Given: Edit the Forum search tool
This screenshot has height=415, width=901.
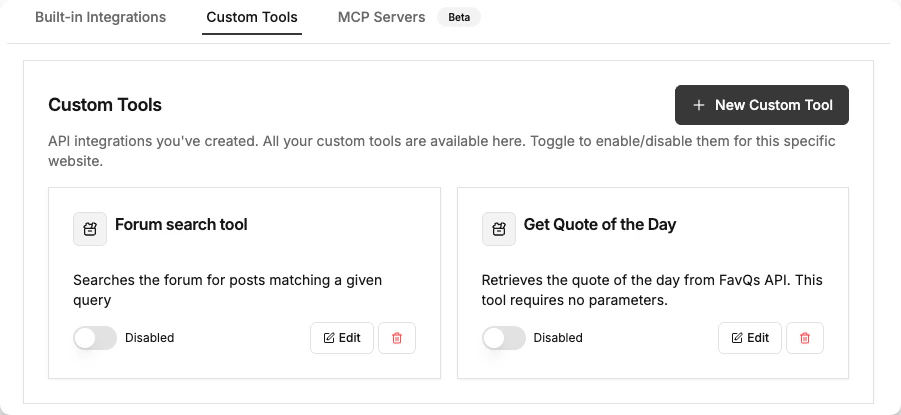Looking at the screenshot, I should tap(342, 338).
